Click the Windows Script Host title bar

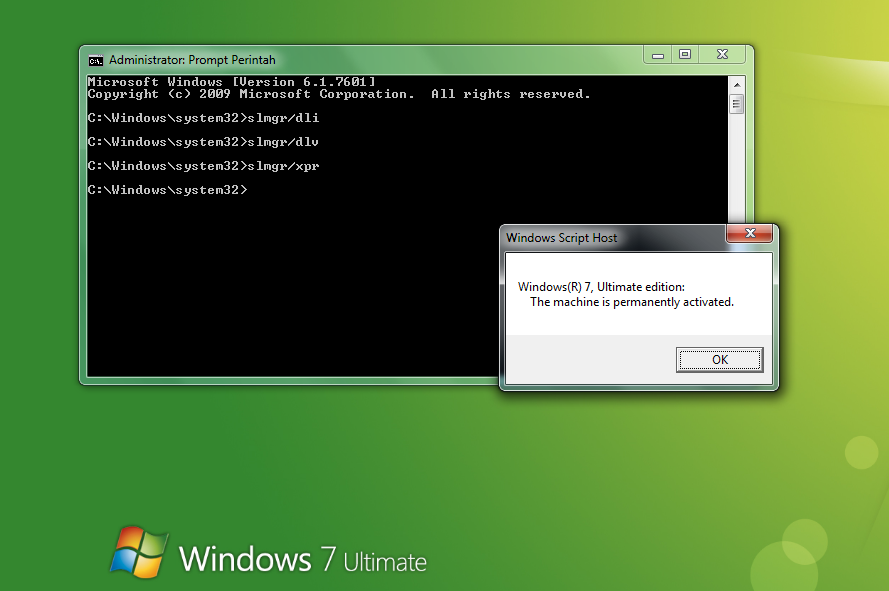pos(615,238)
